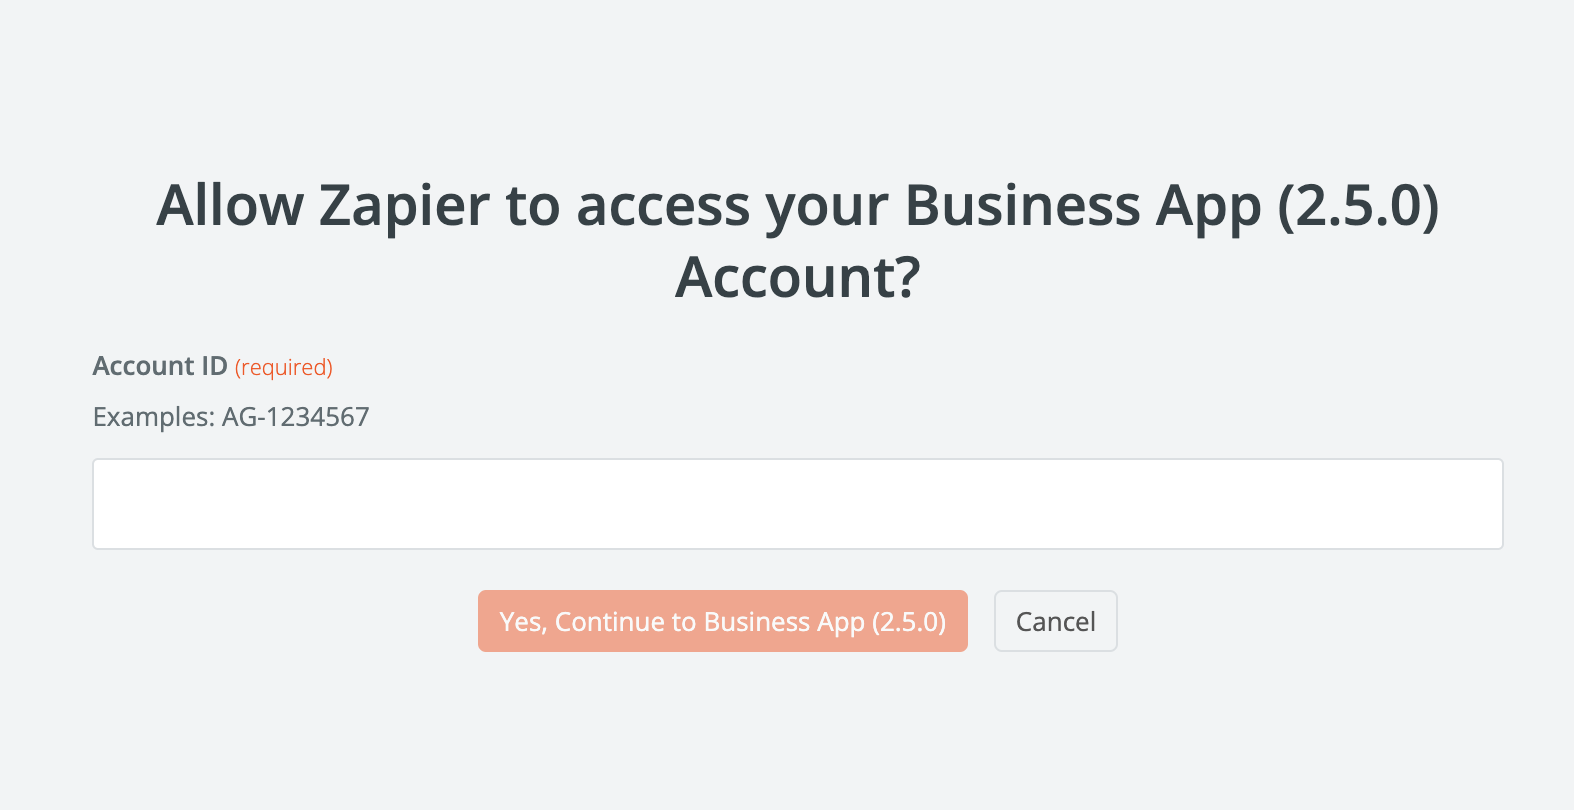Confirm access with the orange Continue button
The height and width of the screenshot is (810, 1574).
(722, 621)
